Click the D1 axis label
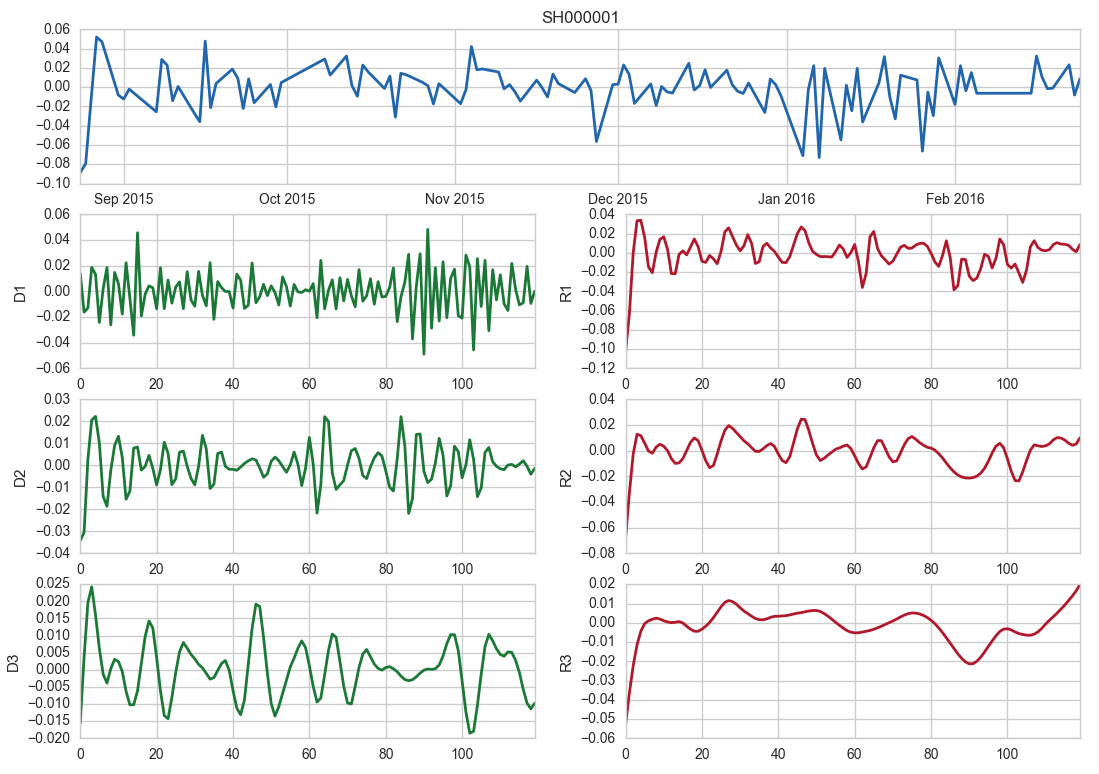This screenshot has height=774, width=1099. 20,294
